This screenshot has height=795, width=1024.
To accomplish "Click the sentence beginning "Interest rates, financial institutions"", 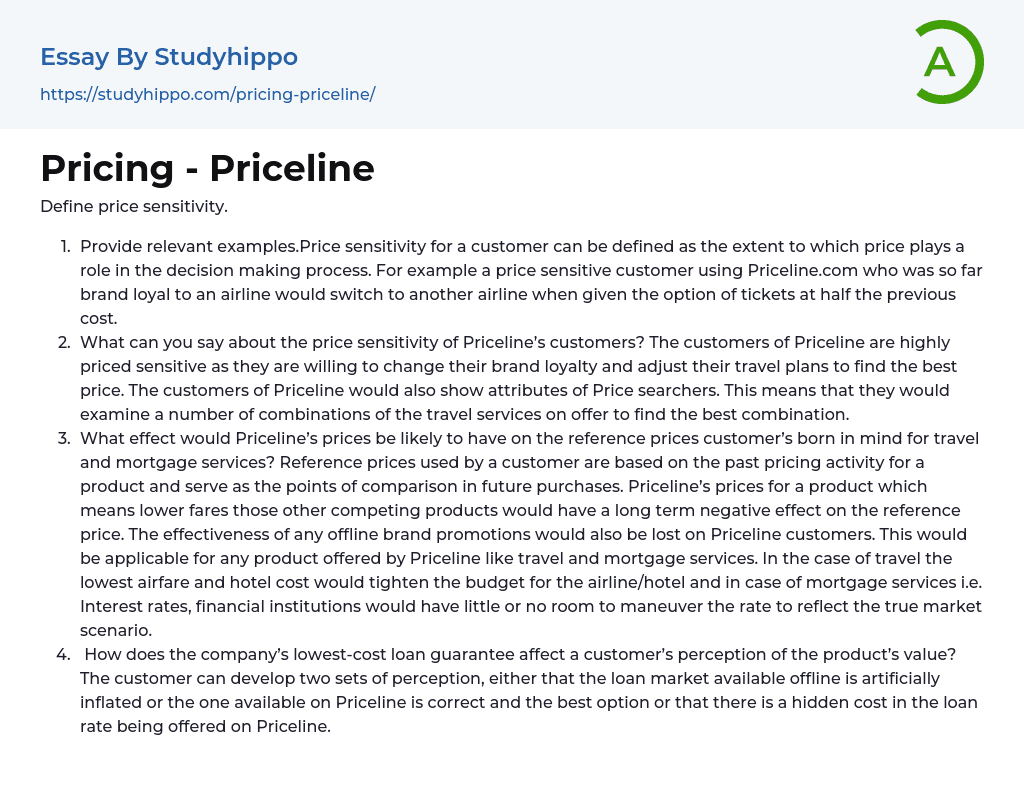I will click(x=400, y=606).
